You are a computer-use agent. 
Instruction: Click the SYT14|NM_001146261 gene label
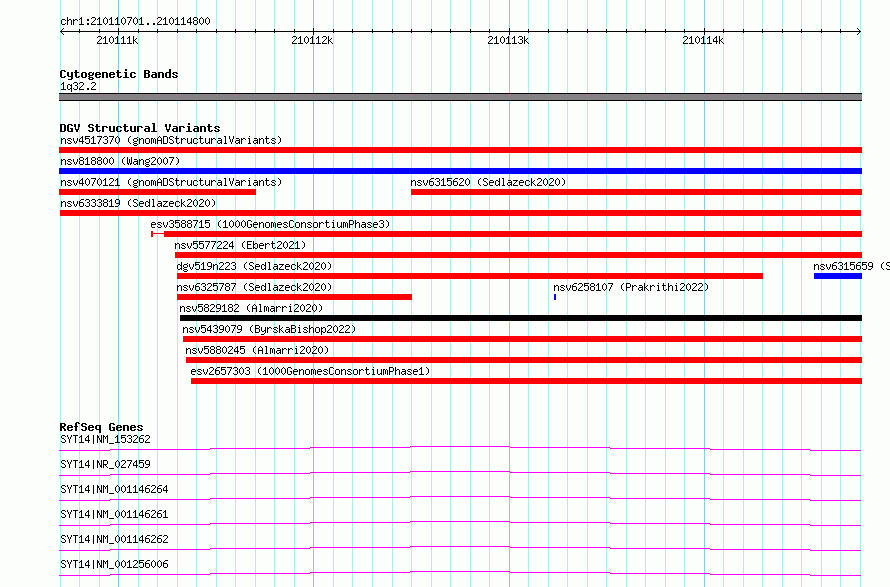(x=114, y=514)
